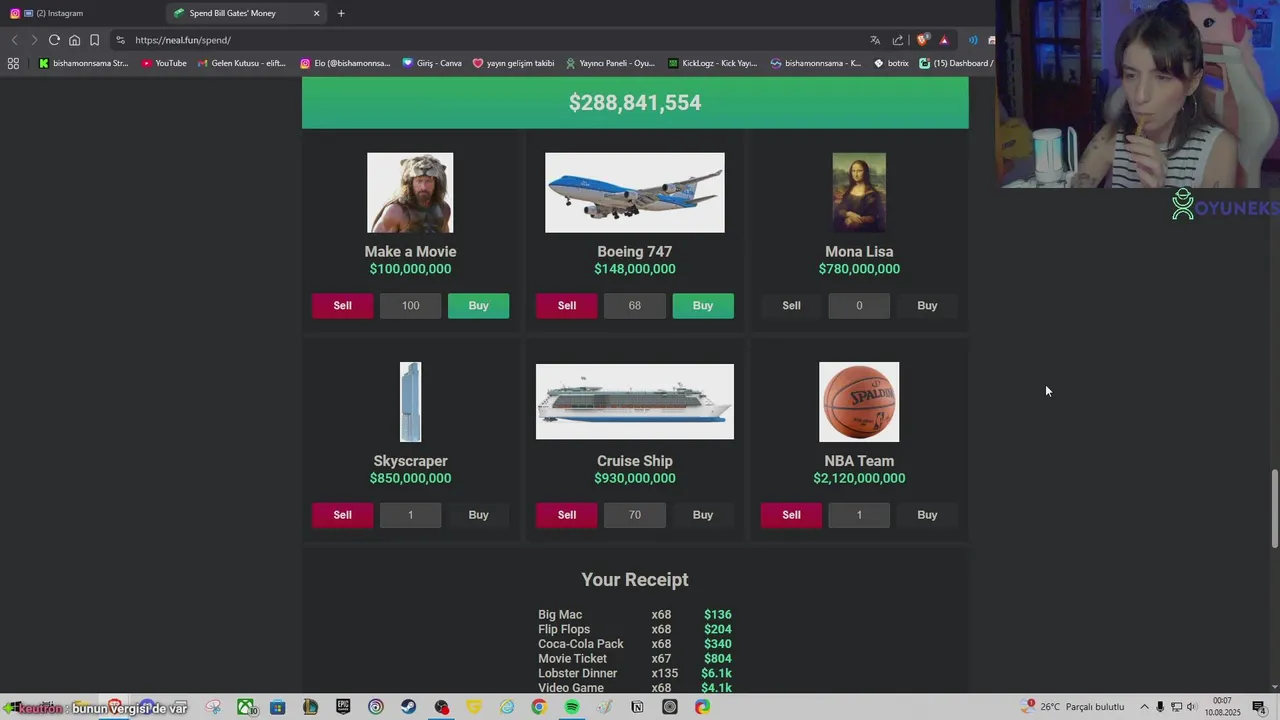Image resolution: width=1280 pixels, height=720 pixels.
Task: Open the volume control in system tray
Action: click(x=1192, y=707)
